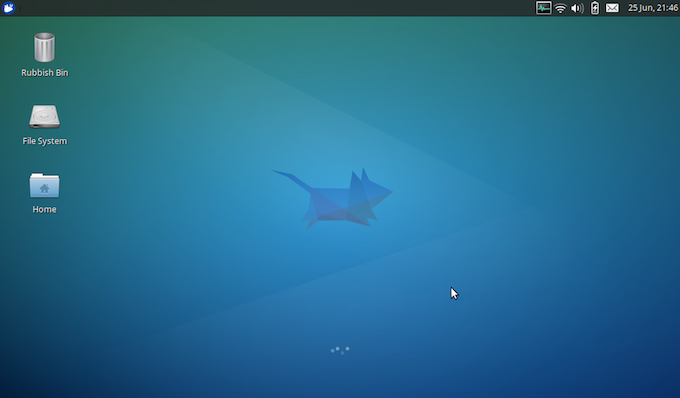Open the mail envelope notification icon
This screenshot has width=680, height=398.
[612, 8]
